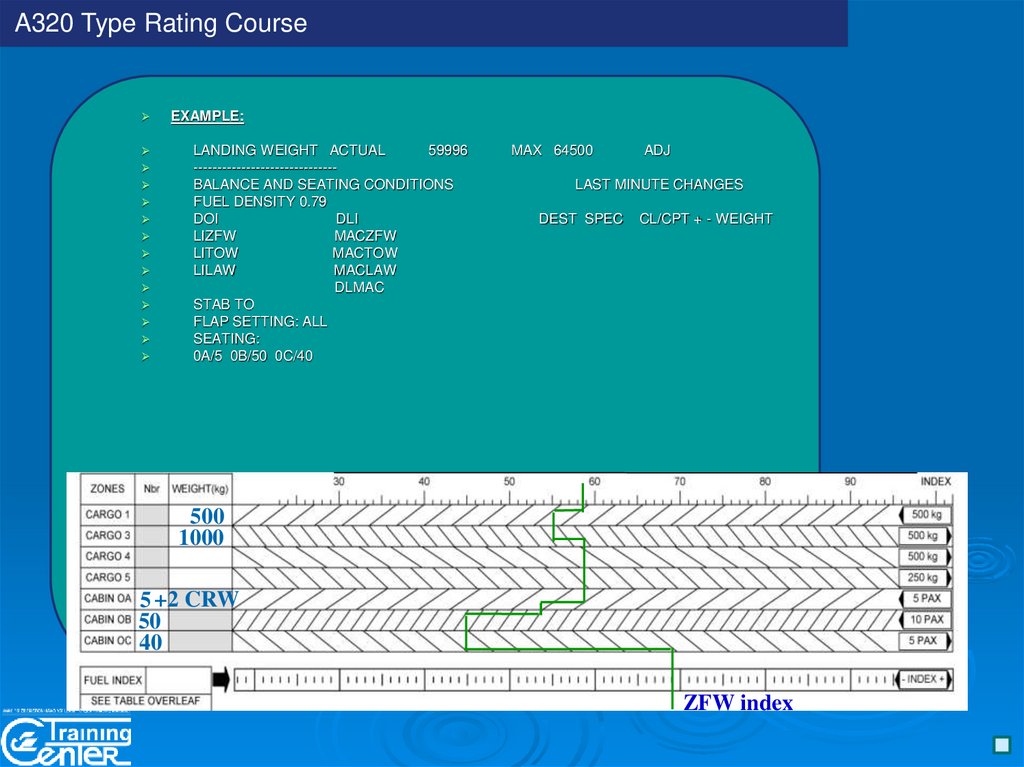1024x767 pixels.
Task: Click the MAX 64500 text
Action: pos(552,150)
